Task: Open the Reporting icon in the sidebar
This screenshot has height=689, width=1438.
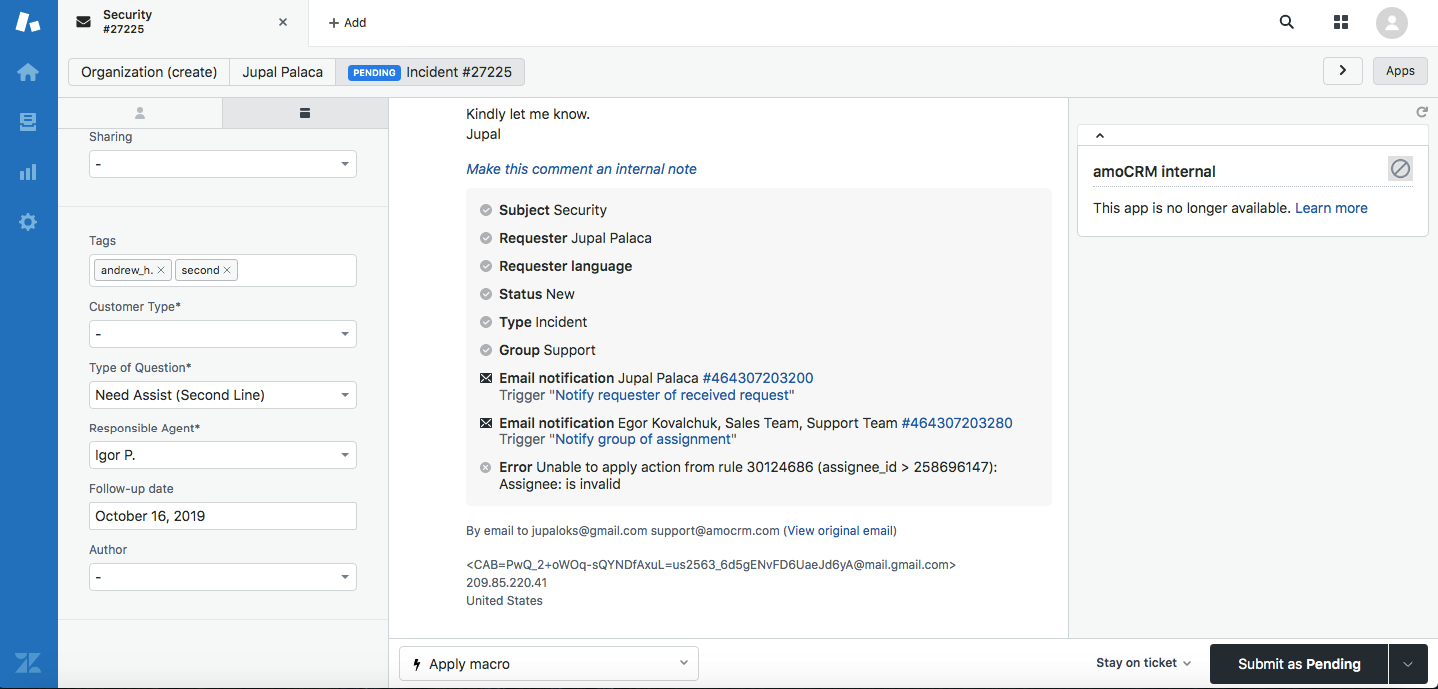Action: tap(28, 170)
